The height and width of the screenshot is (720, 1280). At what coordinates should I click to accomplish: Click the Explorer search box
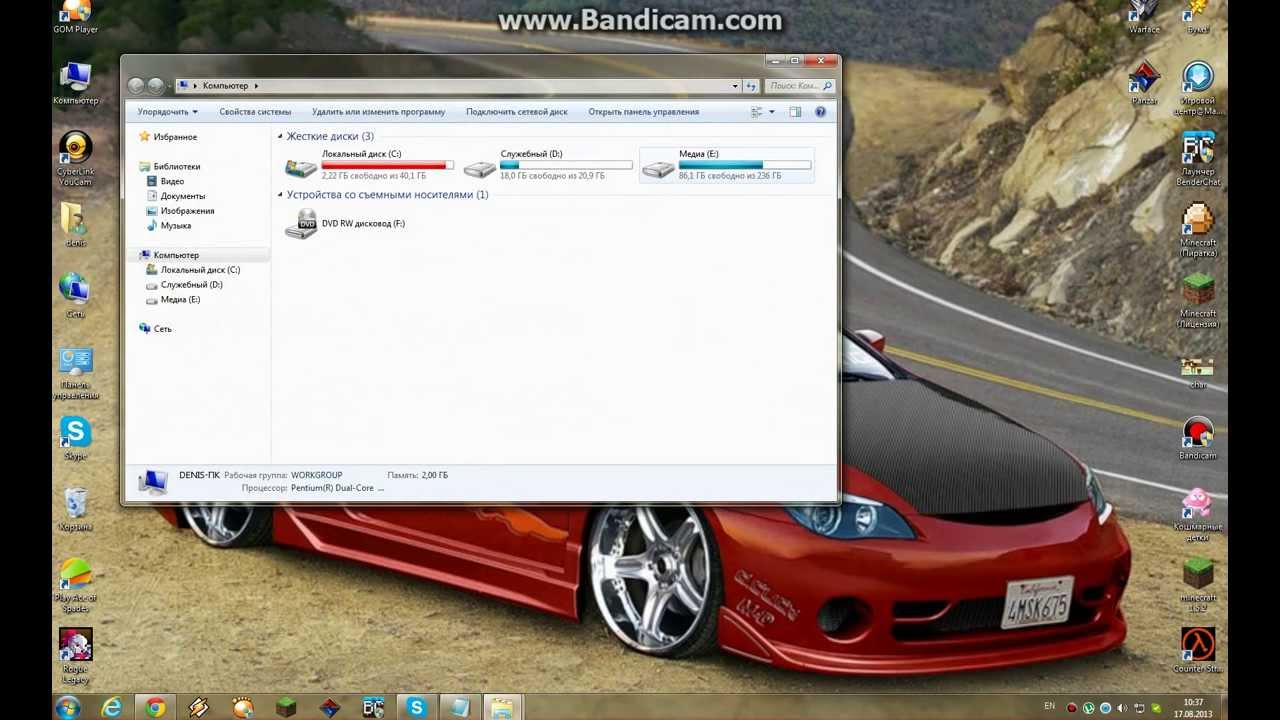tap(800, 86)
